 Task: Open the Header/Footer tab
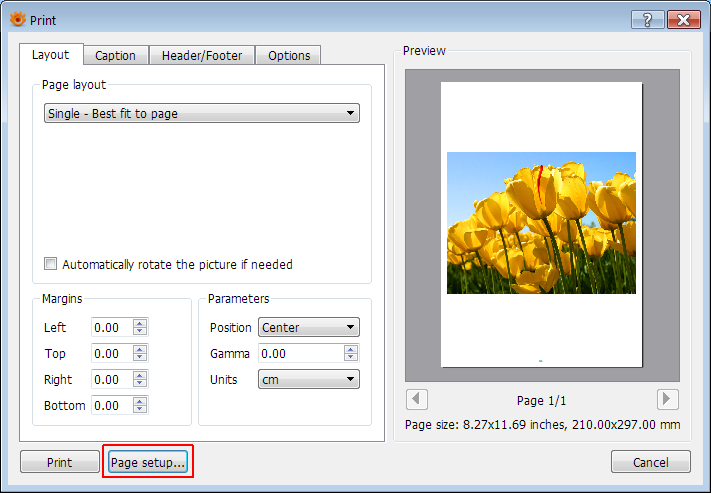click(202, 56)
